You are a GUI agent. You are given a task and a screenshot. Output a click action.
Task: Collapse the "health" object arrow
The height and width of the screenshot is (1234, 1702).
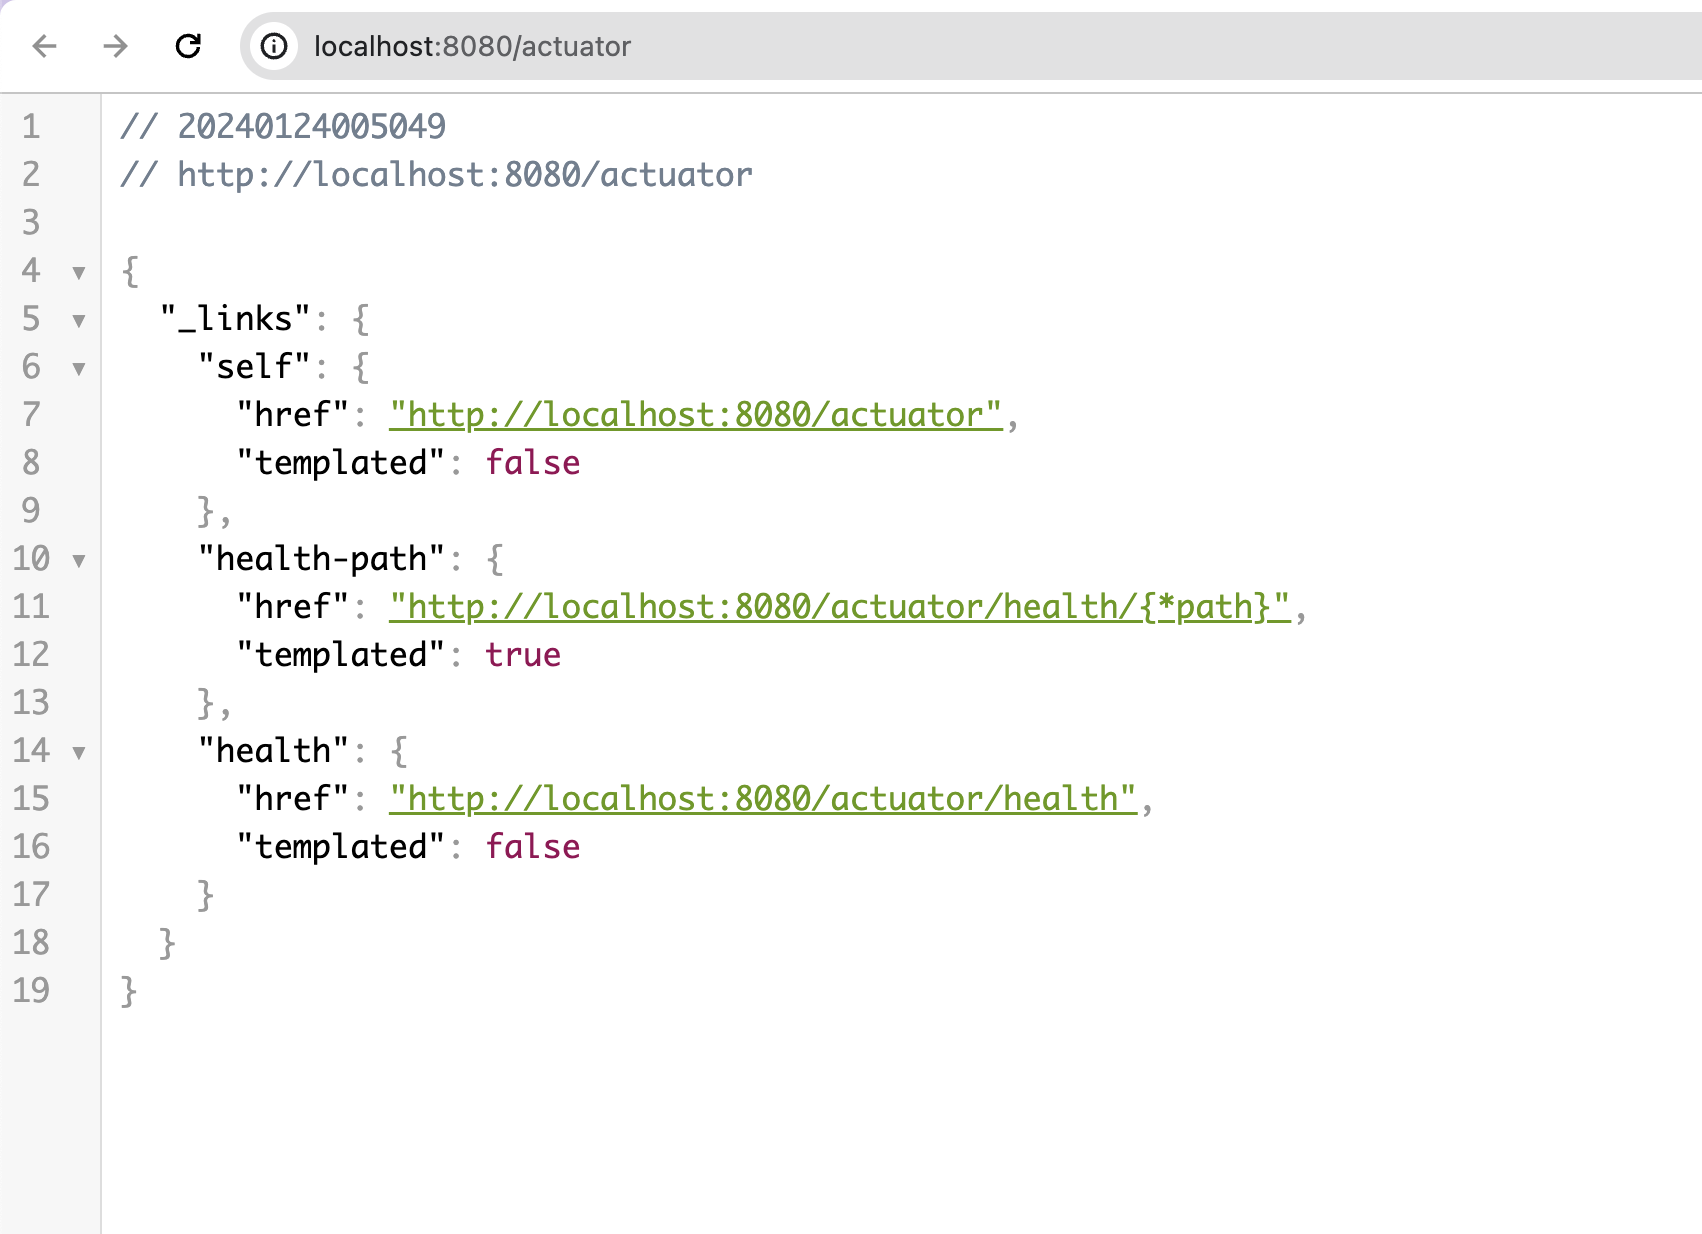79,752
